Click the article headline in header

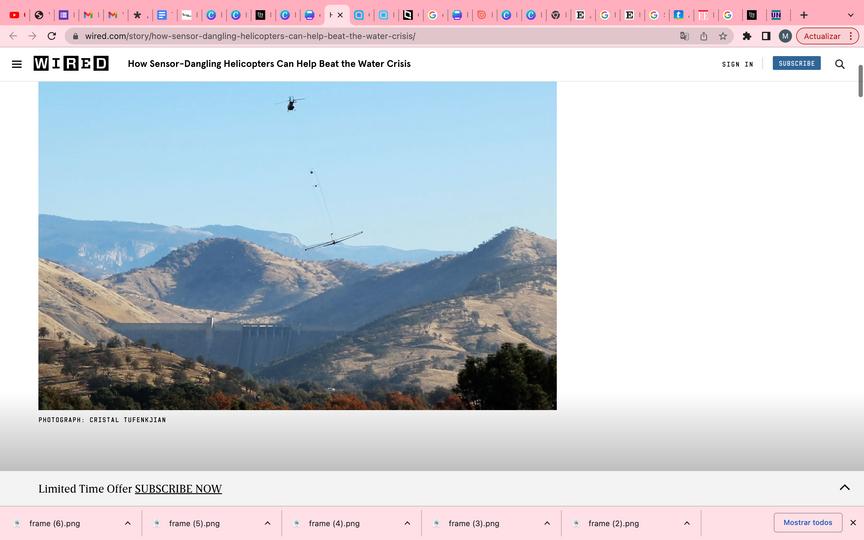click(x=269, y=64)
